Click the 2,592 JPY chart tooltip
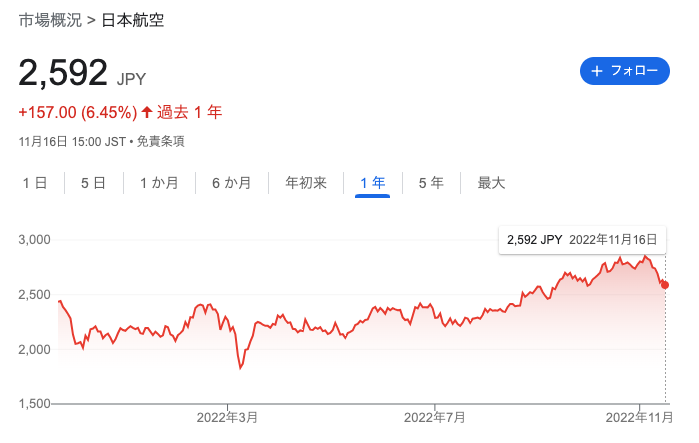699x443 pixels. 582,240
